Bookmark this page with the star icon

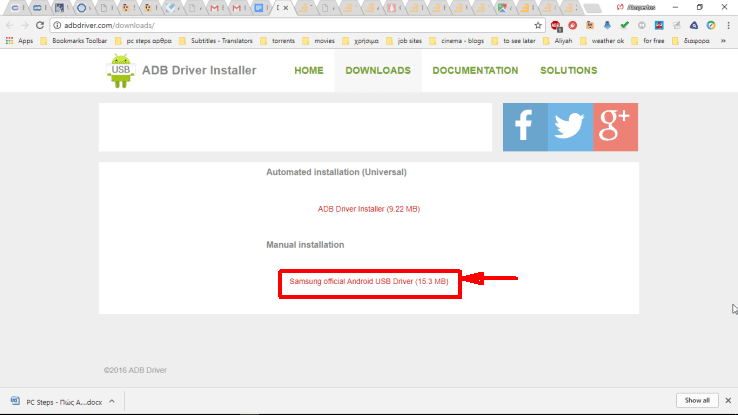click(x=538, y=25)
